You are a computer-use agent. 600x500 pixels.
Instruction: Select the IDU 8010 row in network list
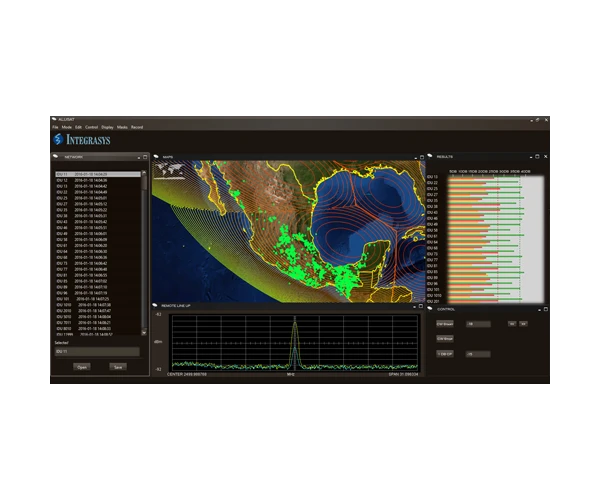coord(98,328)
